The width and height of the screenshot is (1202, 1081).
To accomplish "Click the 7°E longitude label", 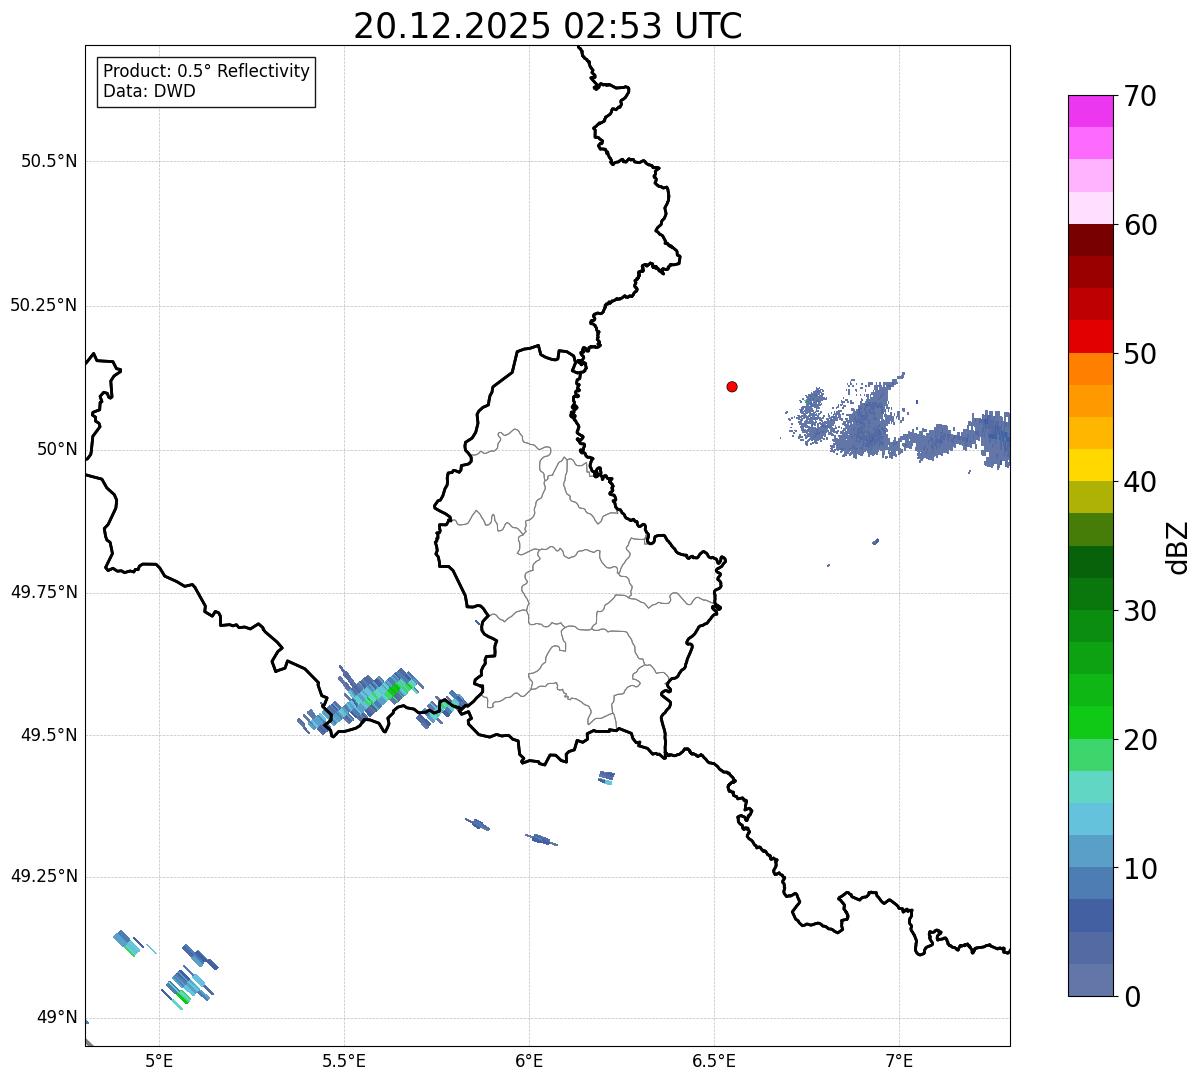I will click(x=899, y=1061).
